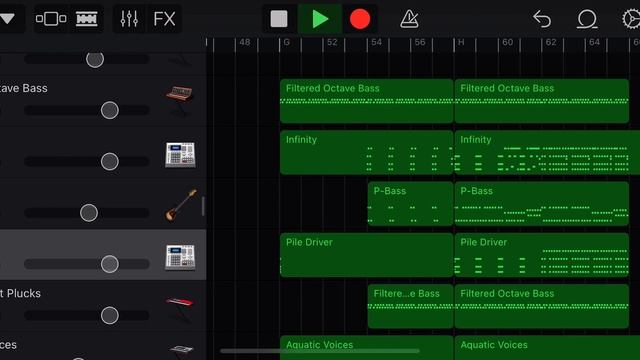Start recording with the red record button
This screenshot has width=640, height=360.
360,19
